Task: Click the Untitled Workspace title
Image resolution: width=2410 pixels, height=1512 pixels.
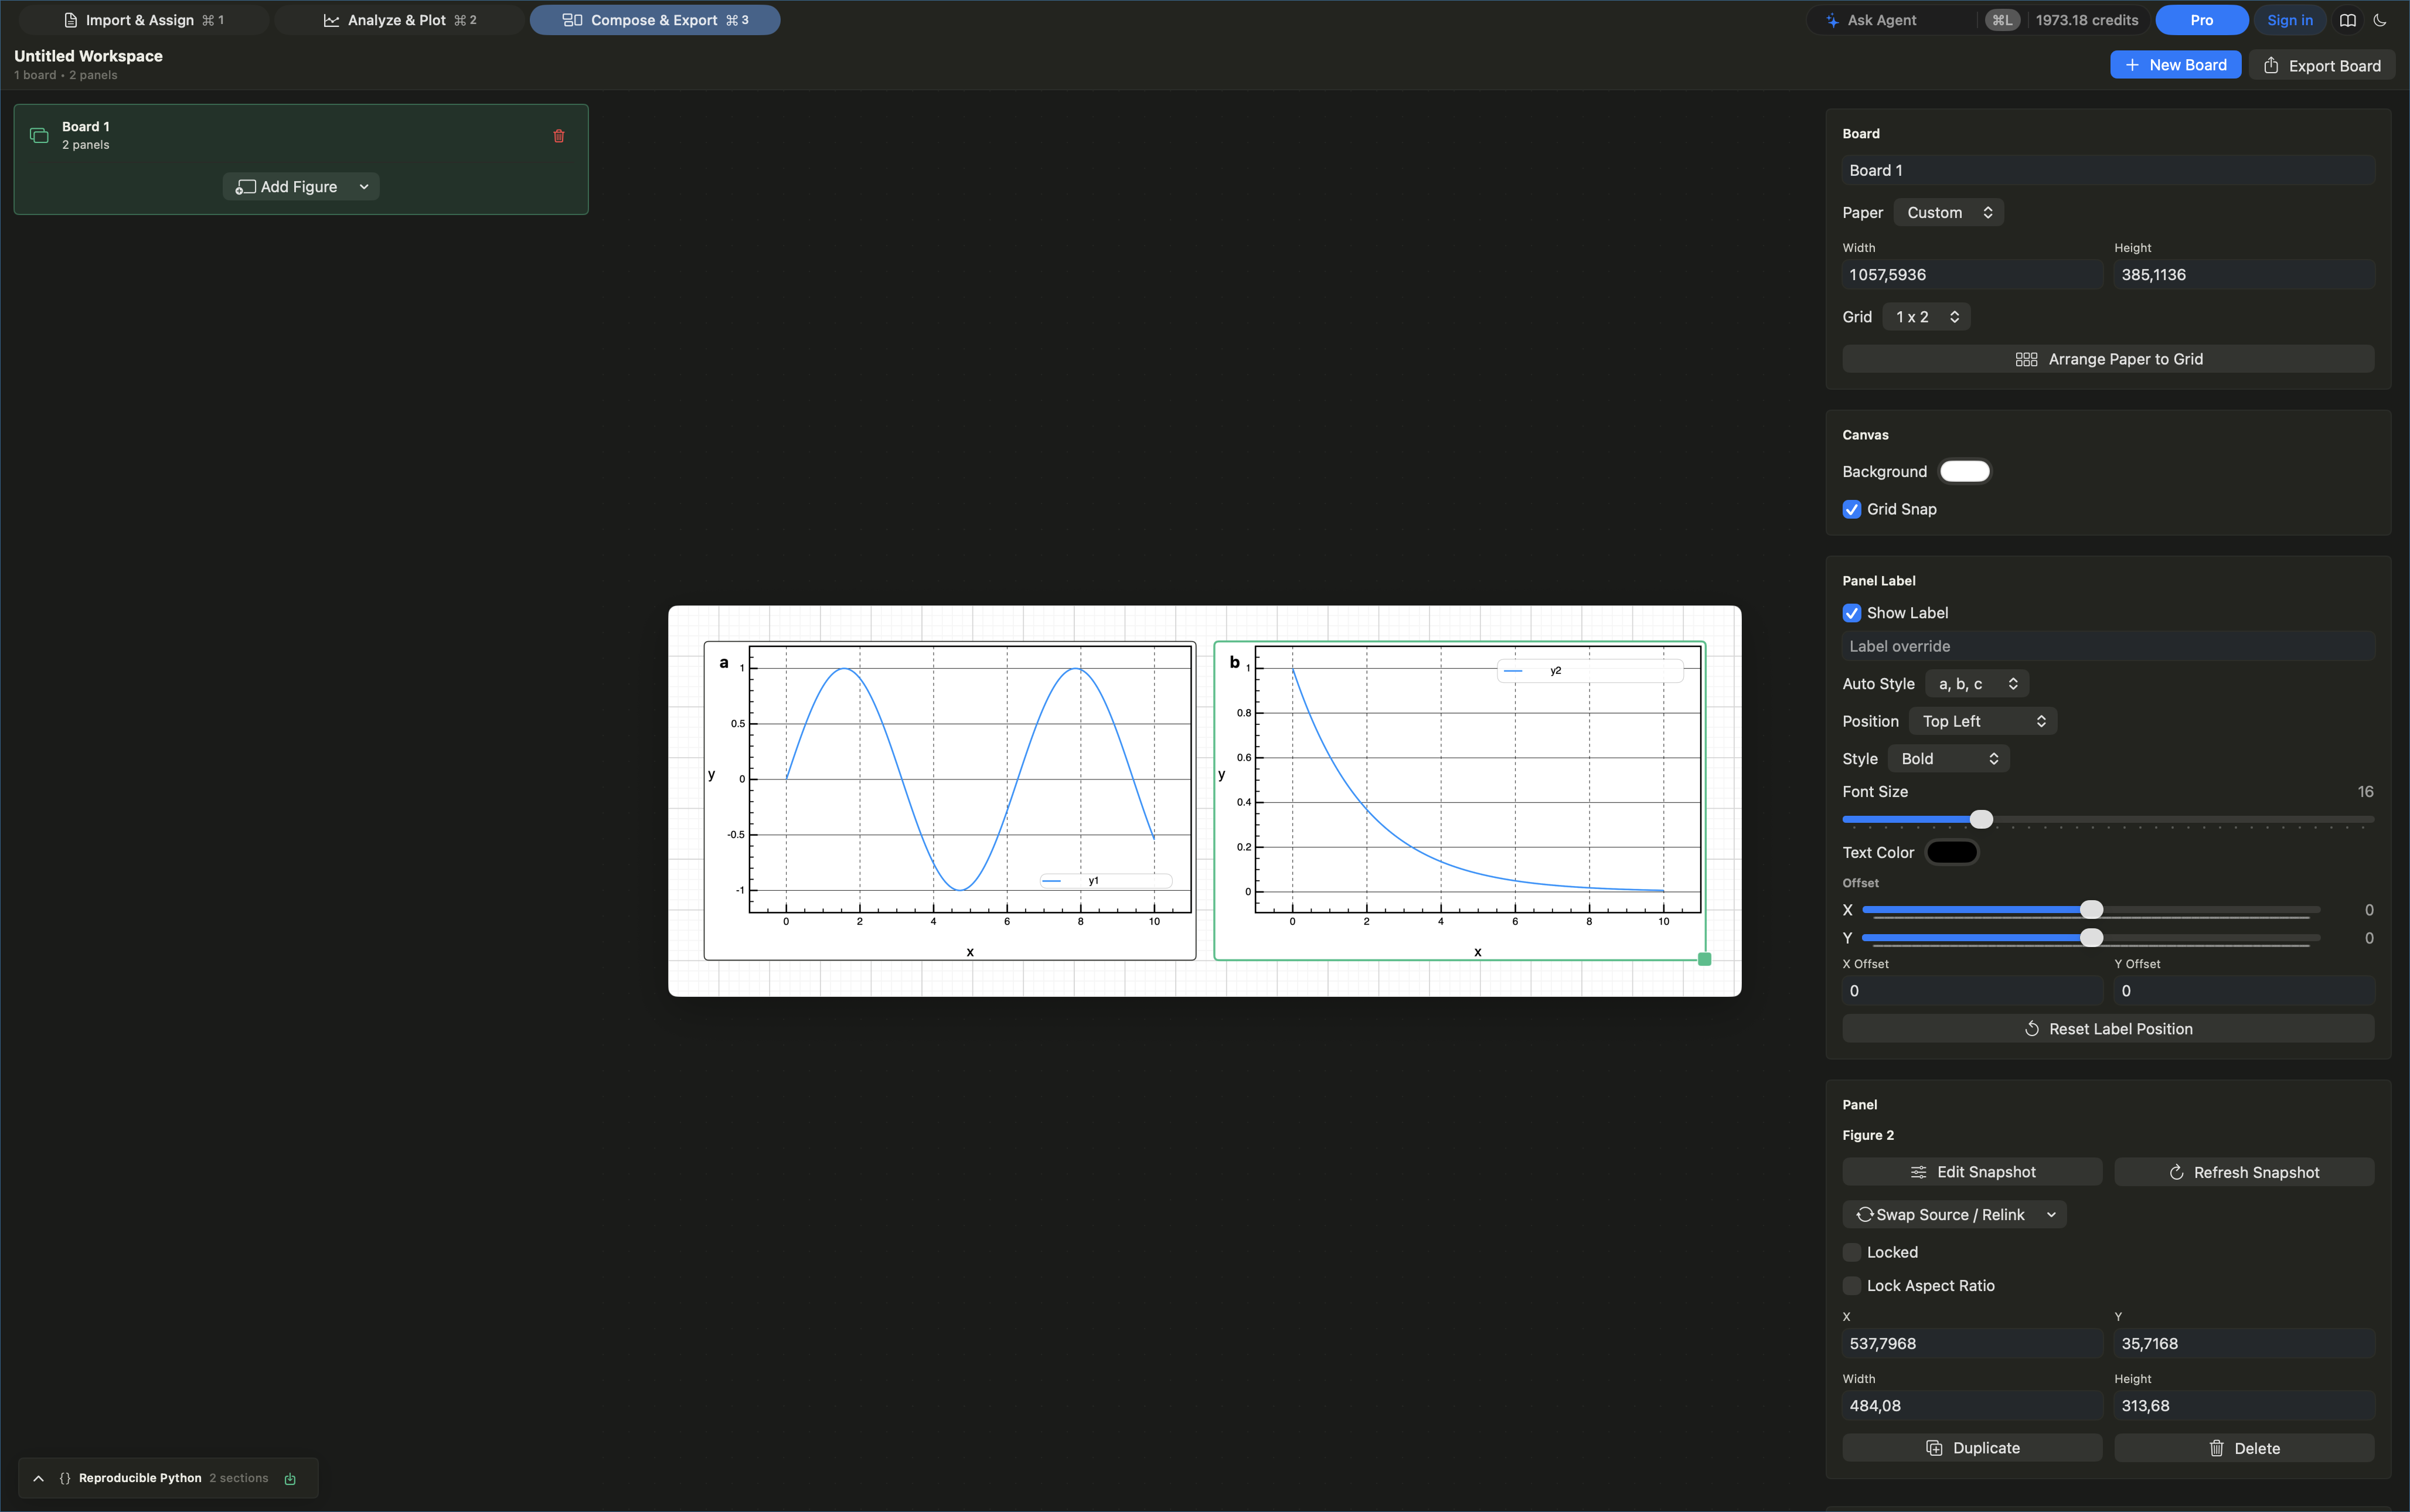Action: click(x=88, y=56)
